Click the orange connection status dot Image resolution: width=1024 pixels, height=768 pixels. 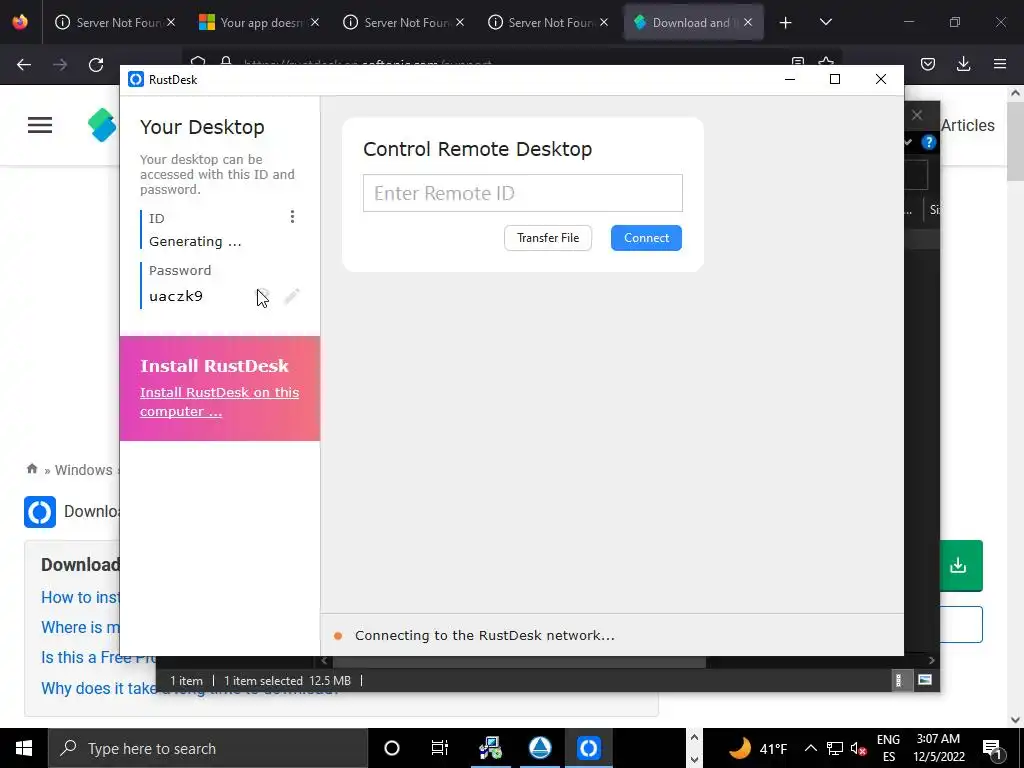tap(338, 635)
